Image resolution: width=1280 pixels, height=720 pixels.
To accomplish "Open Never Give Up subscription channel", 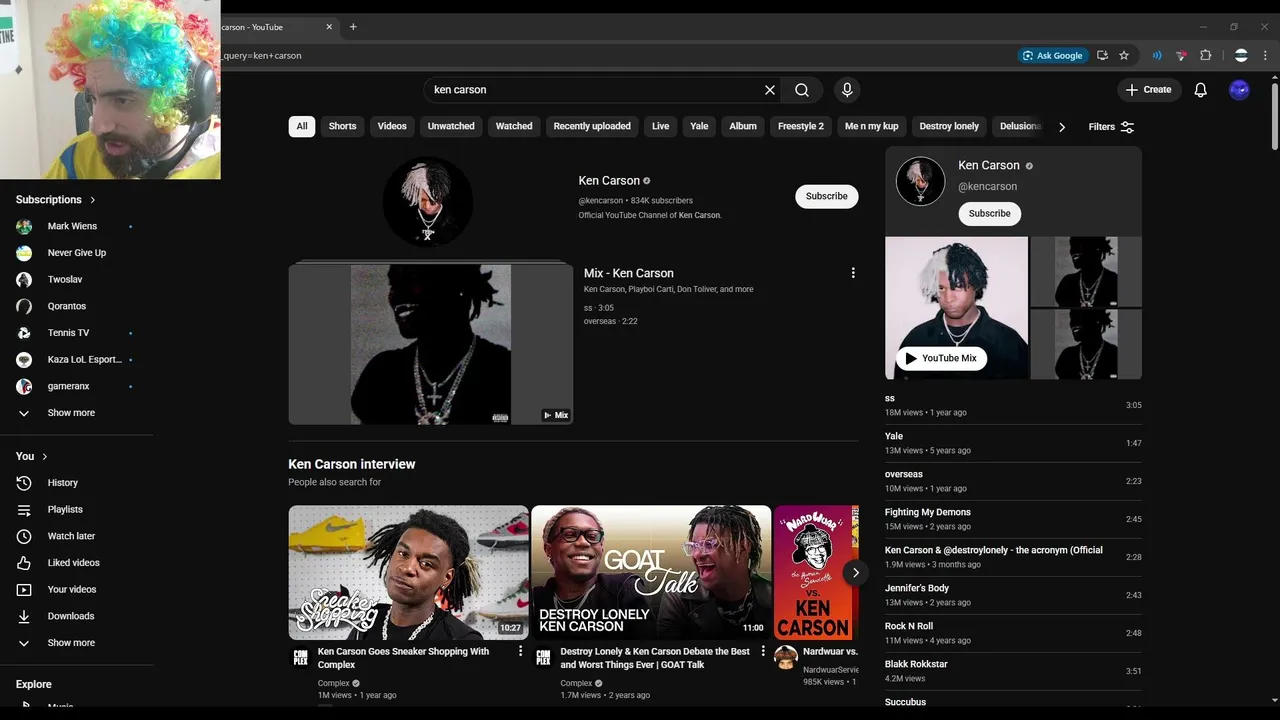I will (x=75, y=253).
